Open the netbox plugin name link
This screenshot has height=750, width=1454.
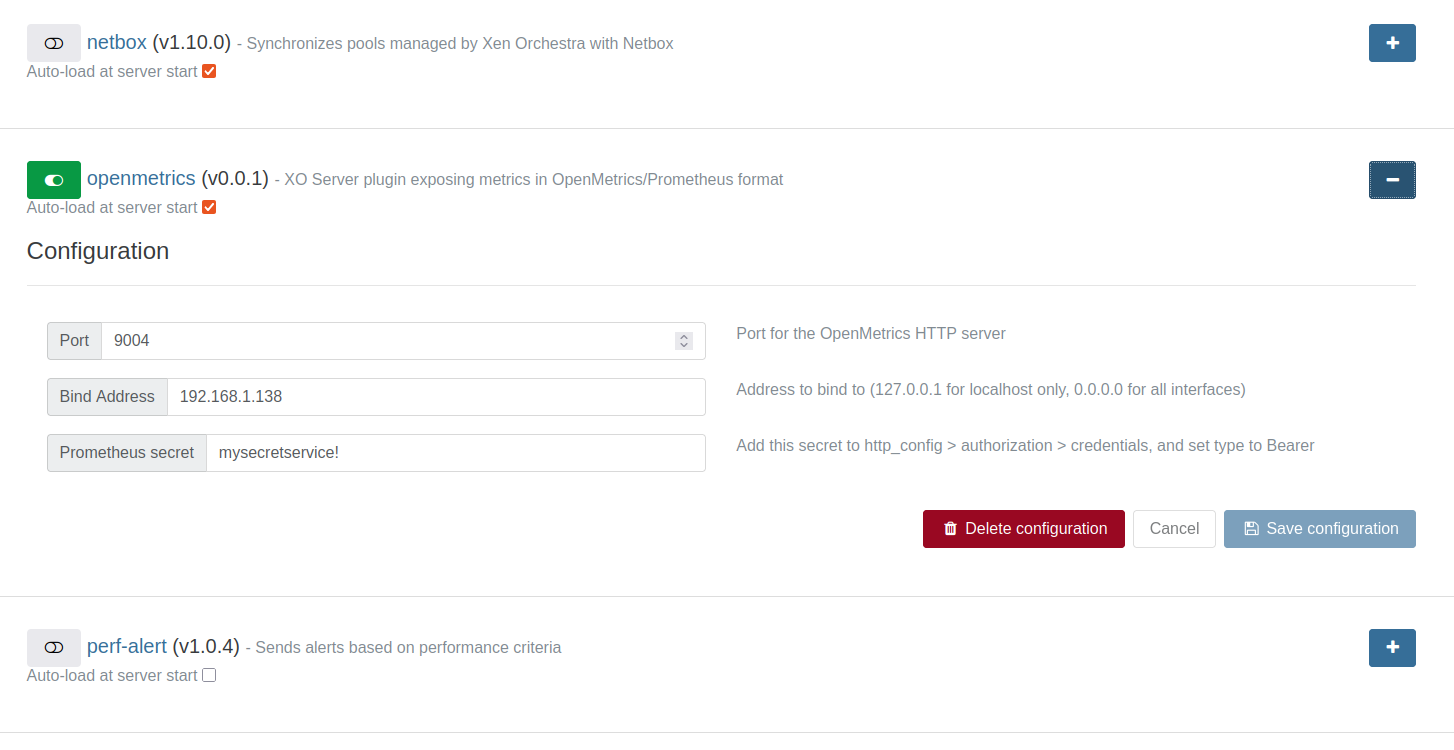[x=117, y=43]
